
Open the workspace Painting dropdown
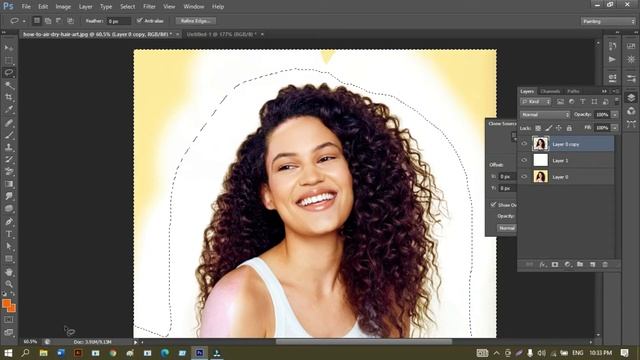pos(608,21)
